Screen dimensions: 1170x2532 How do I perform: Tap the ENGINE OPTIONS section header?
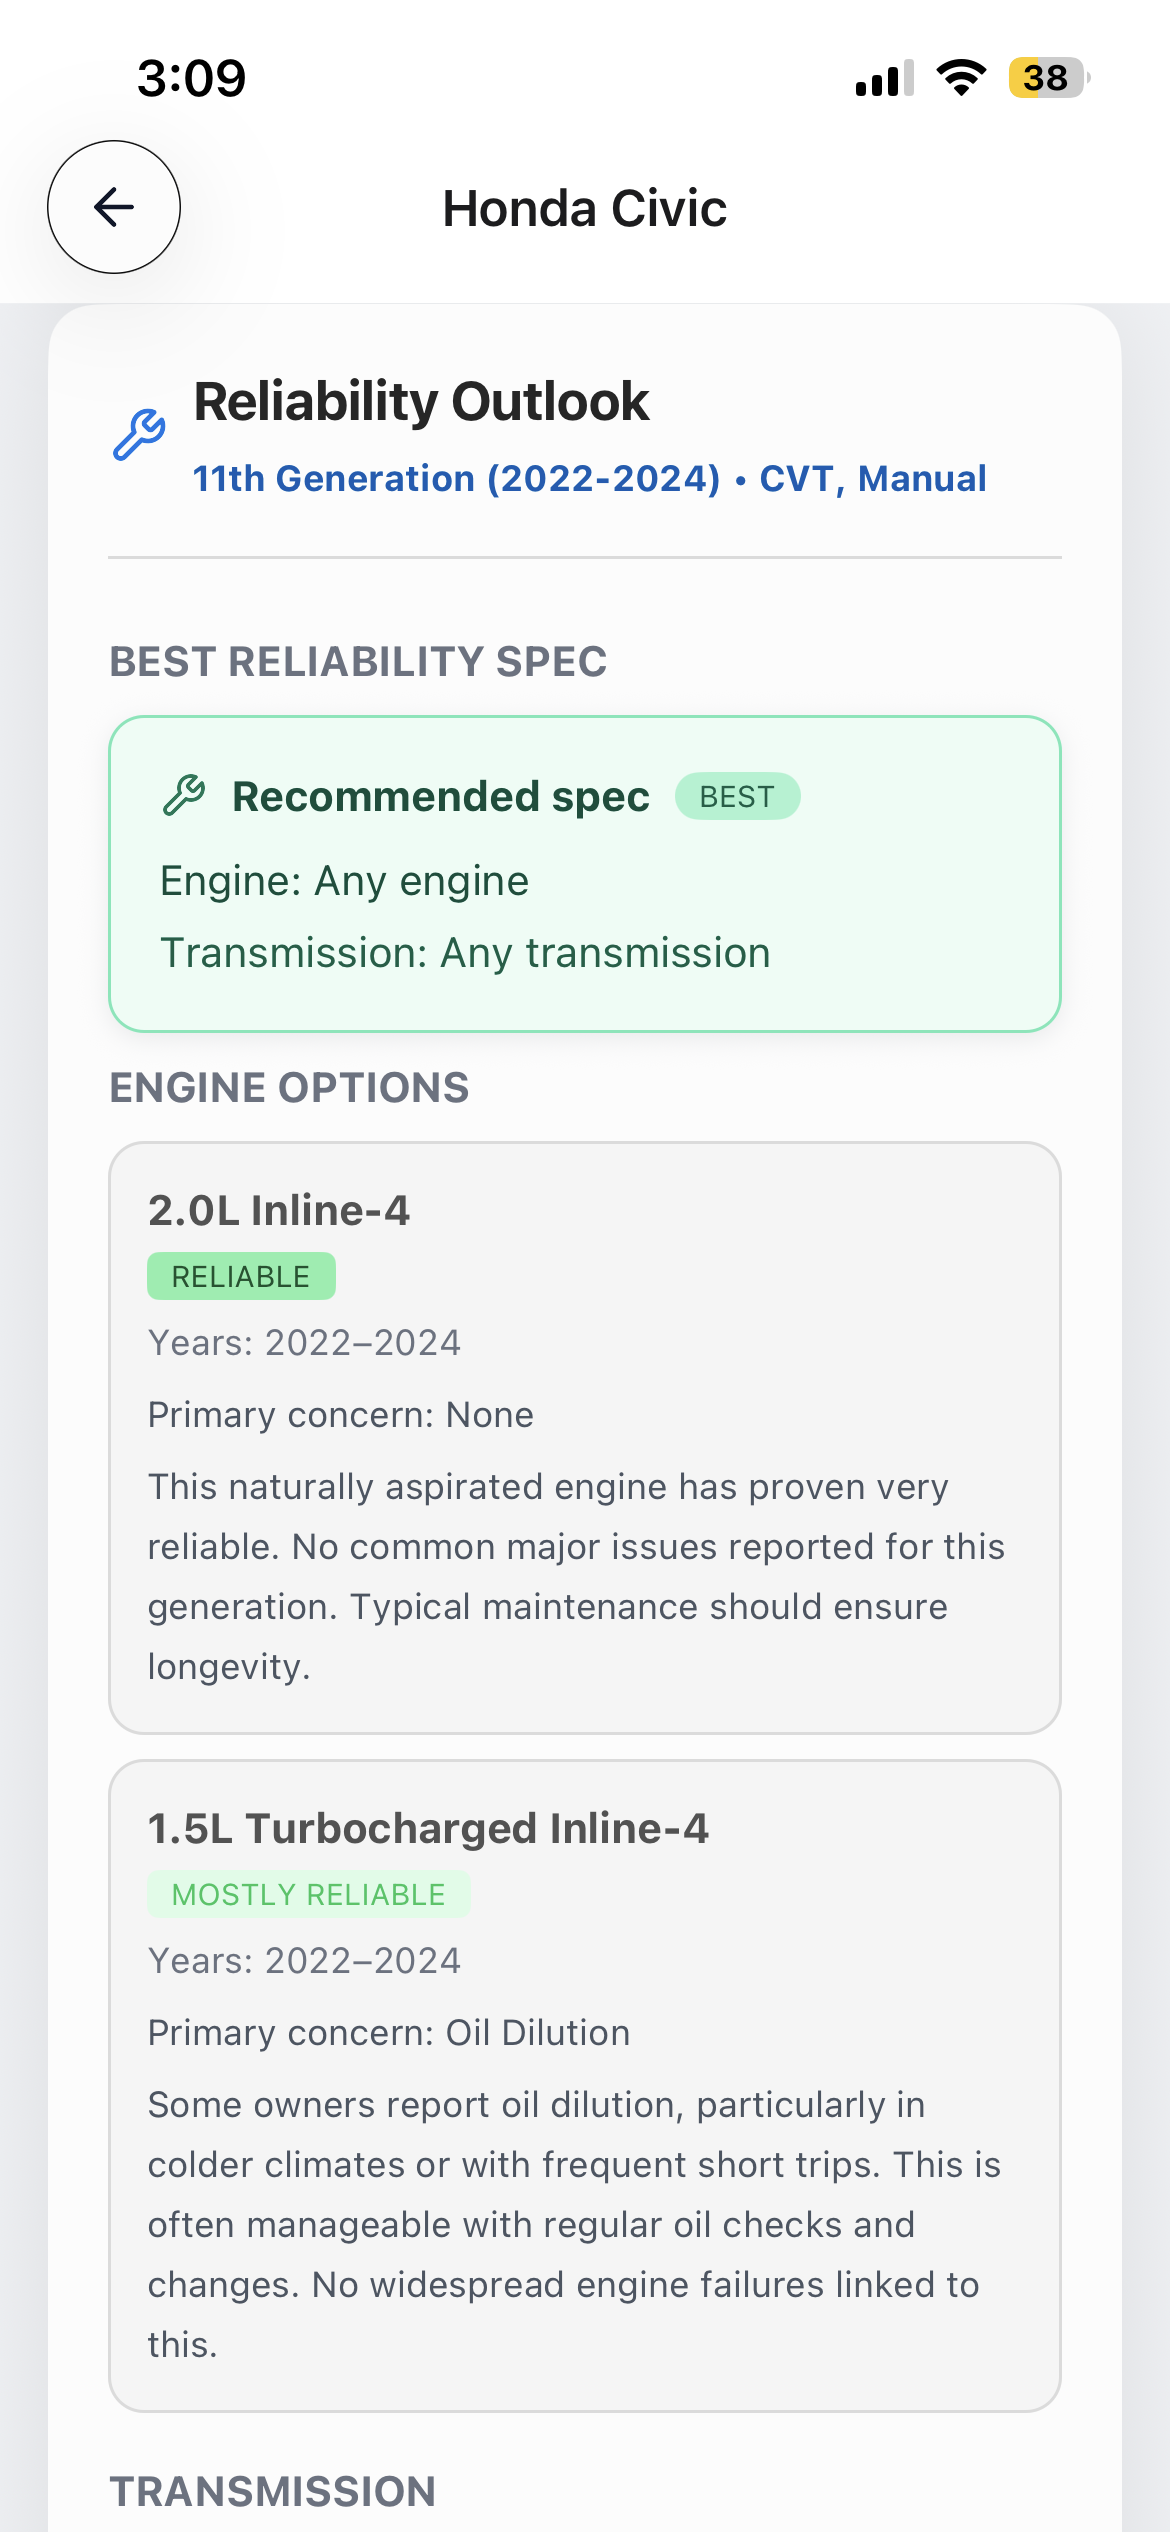click(x=289, y=1088)
